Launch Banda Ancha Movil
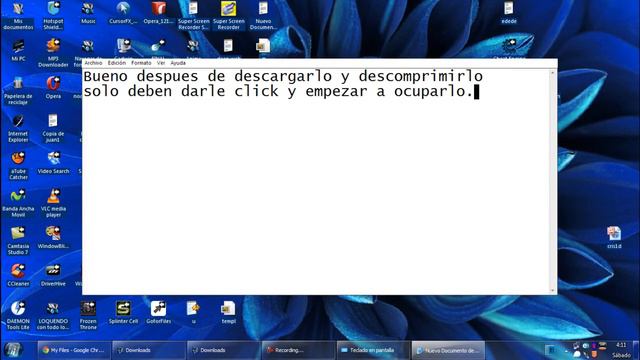 18,203
